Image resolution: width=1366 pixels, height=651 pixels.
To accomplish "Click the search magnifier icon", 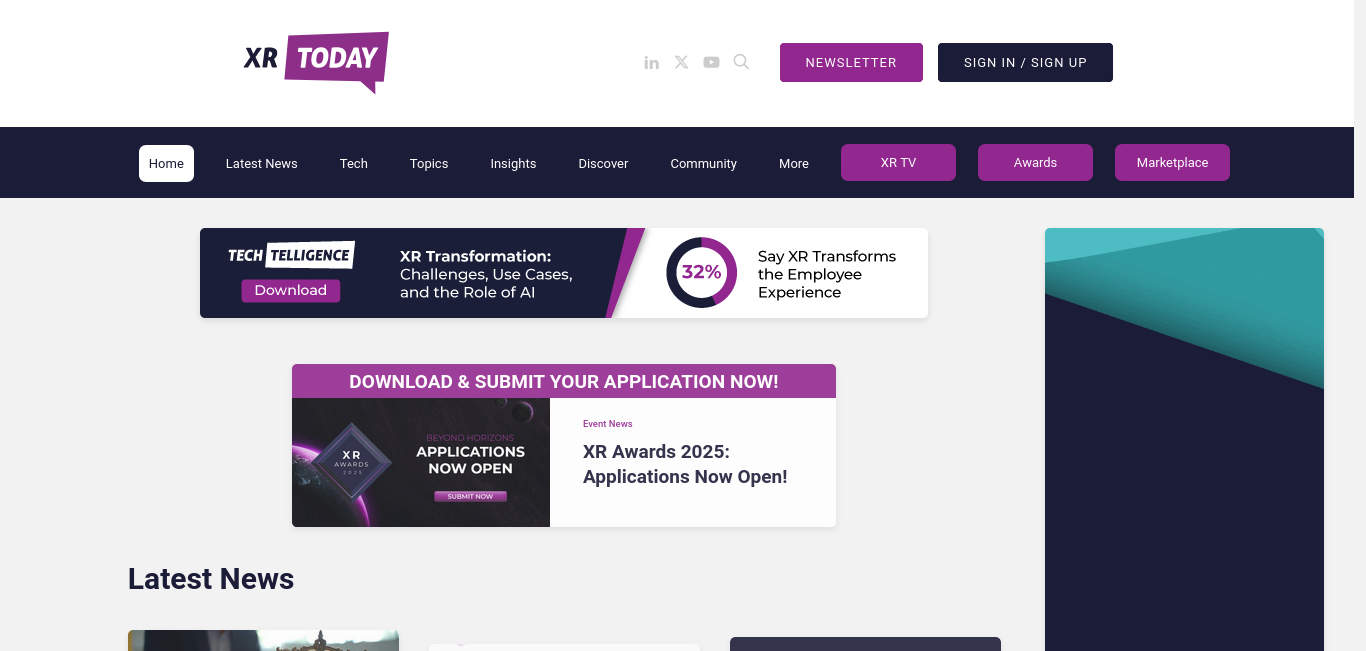I will click(741, 62).
